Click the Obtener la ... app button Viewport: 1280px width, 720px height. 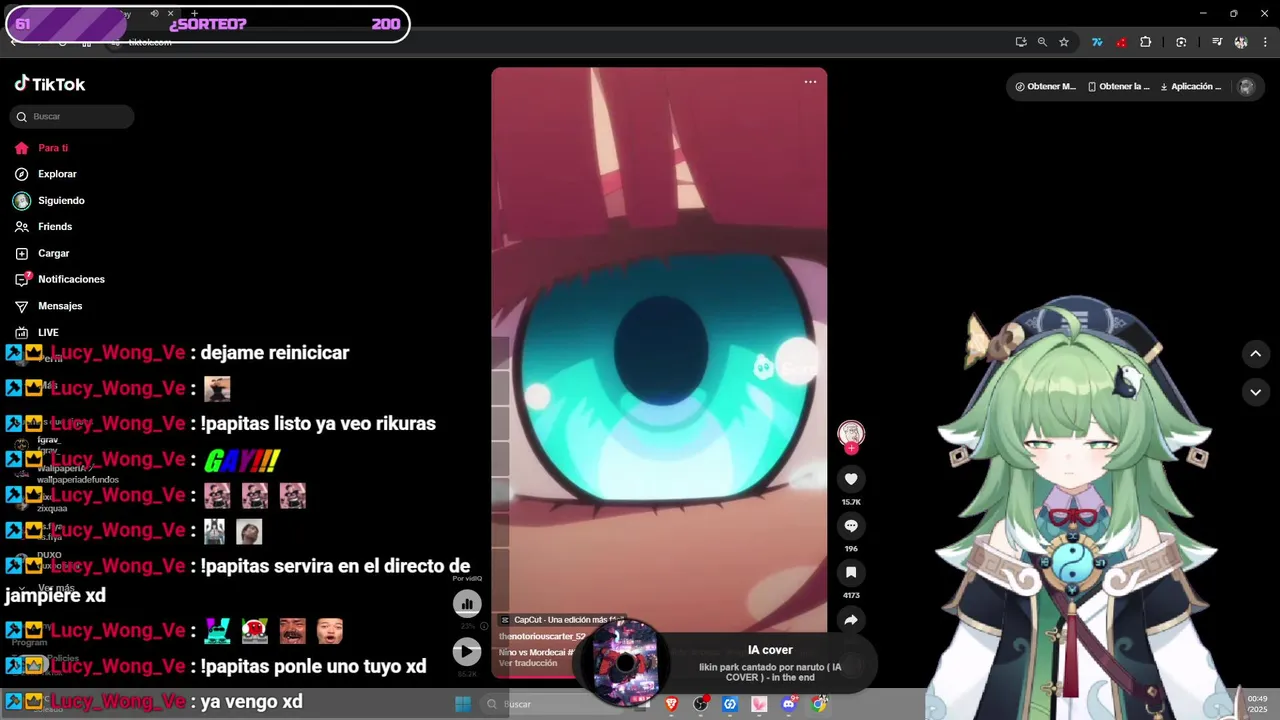1118,87
